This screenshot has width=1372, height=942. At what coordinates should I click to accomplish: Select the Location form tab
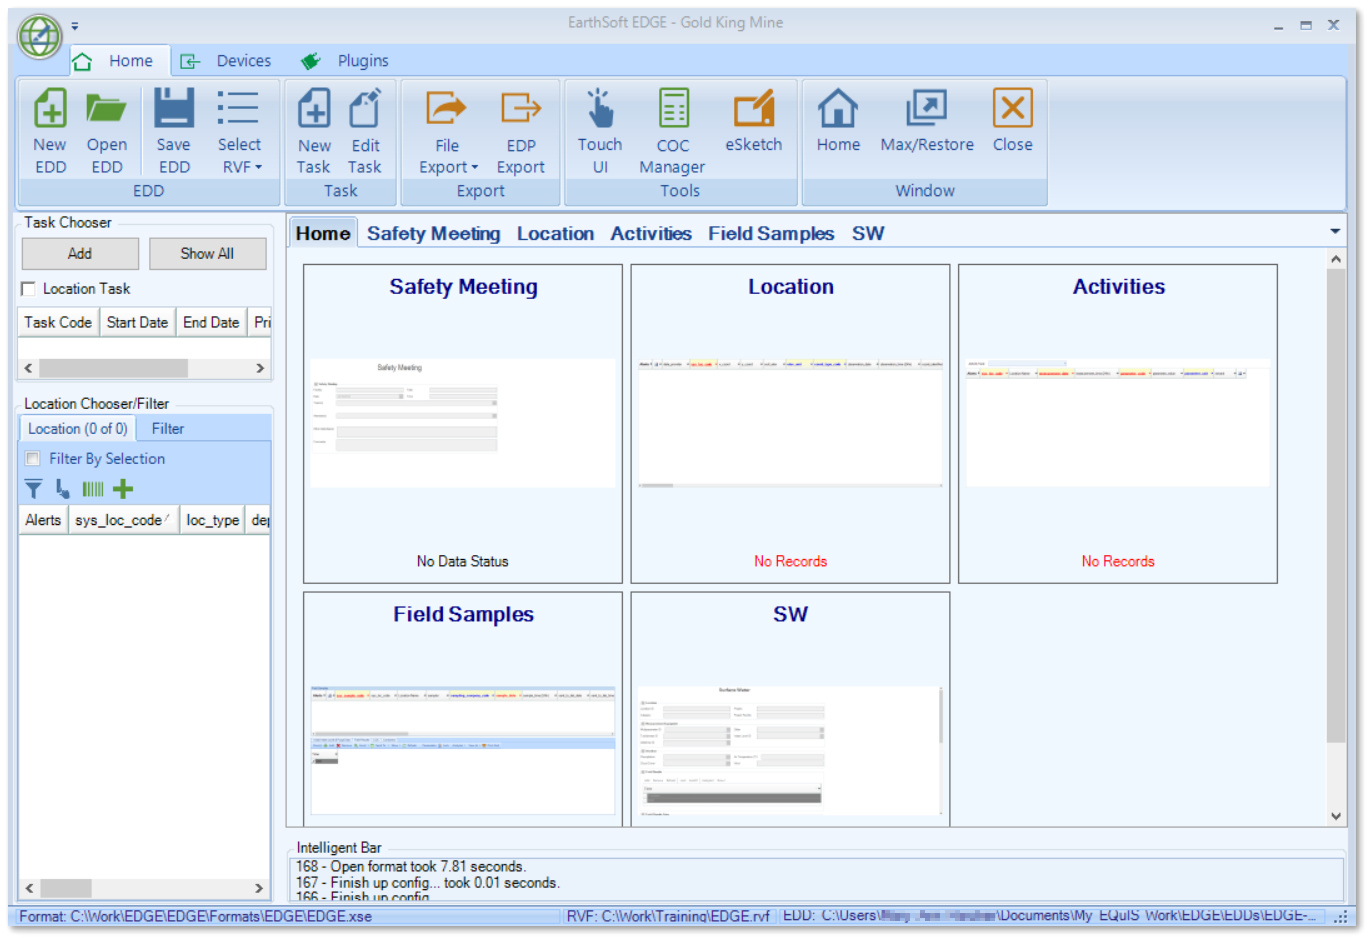coord(555,233)
